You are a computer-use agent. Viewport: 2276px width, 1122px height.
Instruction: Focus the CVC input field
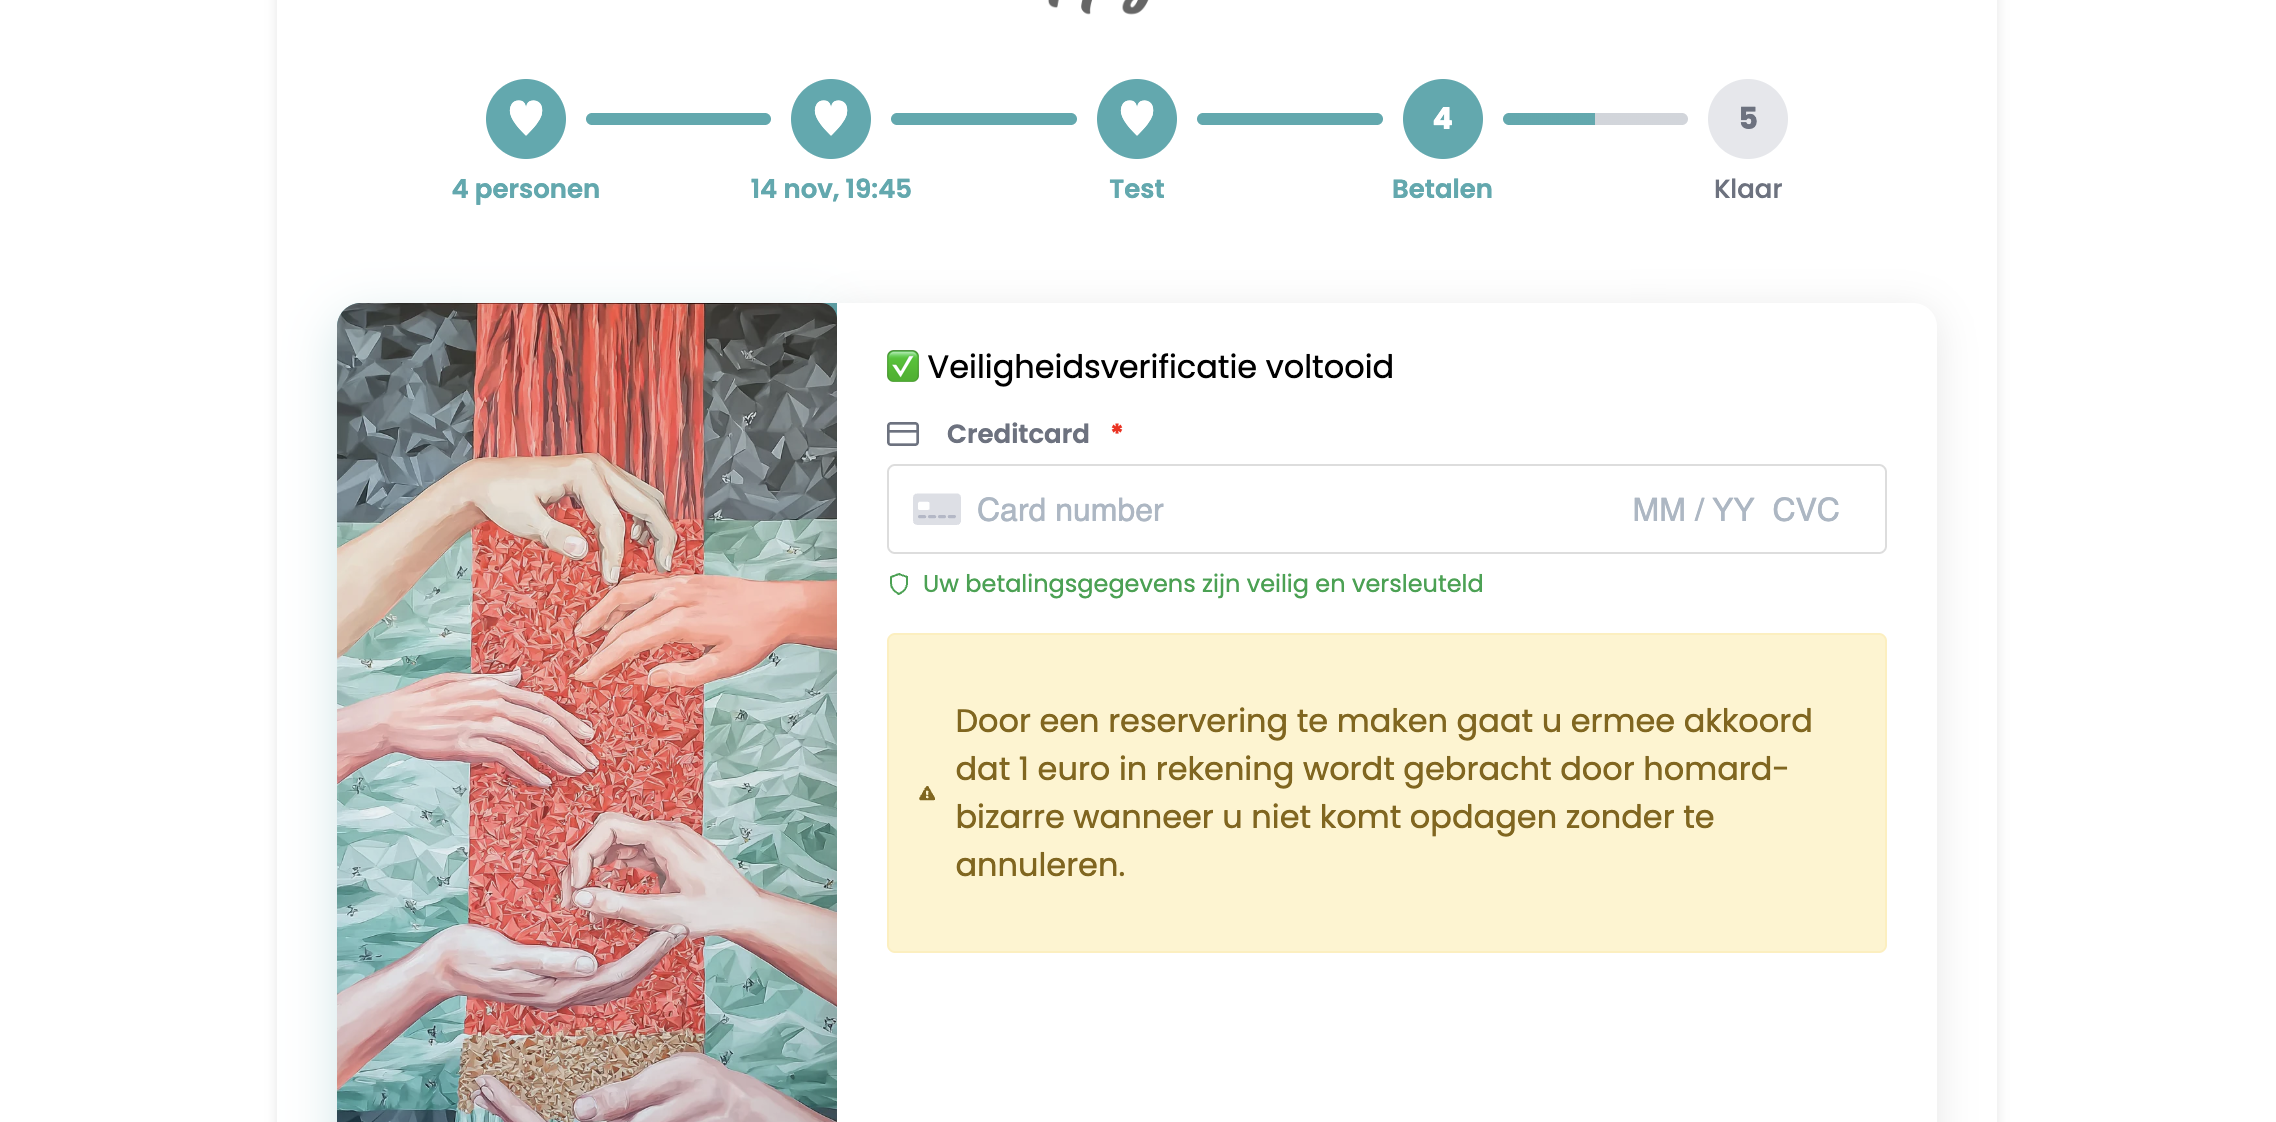point(1806,510)
